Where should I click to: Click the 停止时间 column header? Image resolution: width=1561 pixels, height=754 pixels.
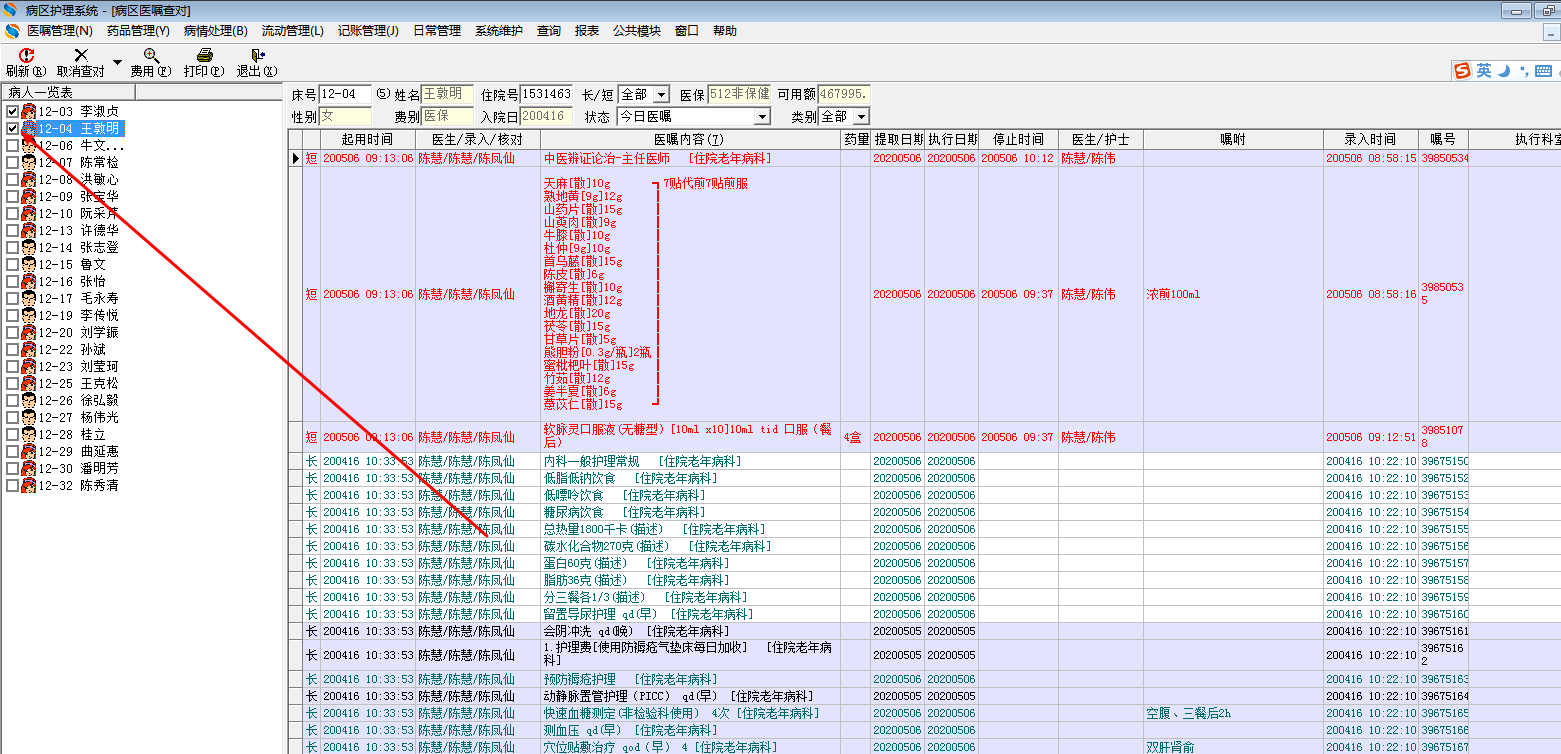(1018, 140)
